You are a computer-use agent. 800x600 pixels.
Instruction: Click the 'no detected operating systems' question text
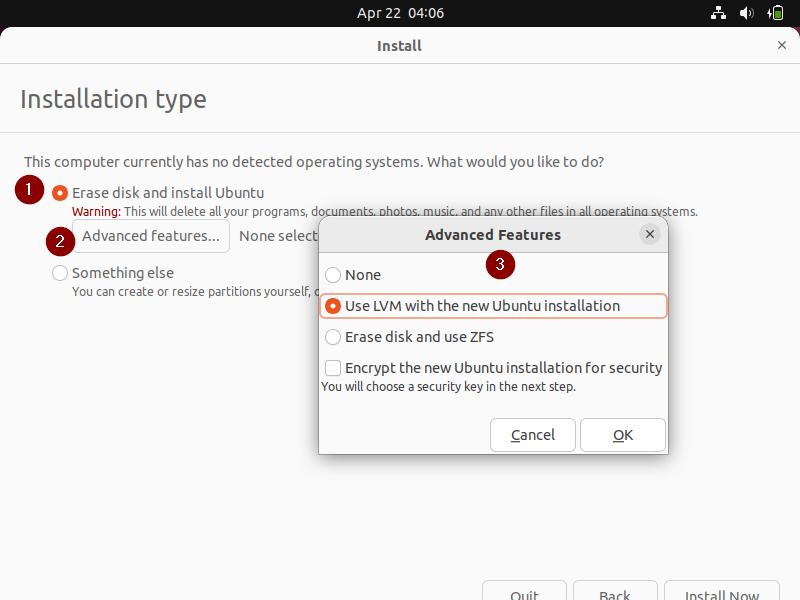click(x=314, y=162)
